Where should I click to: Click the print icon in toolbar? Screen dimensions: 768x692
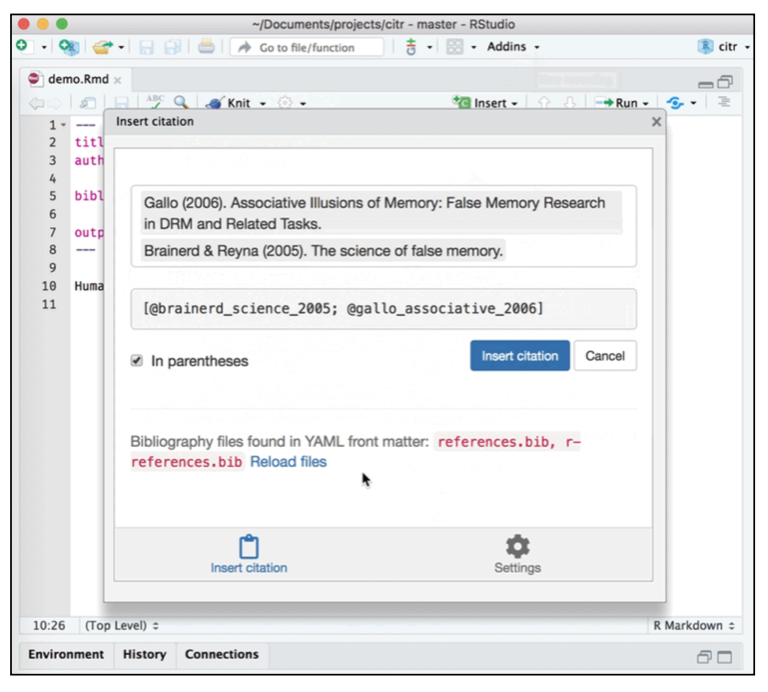pyautogui.click(x=205, y=47)
